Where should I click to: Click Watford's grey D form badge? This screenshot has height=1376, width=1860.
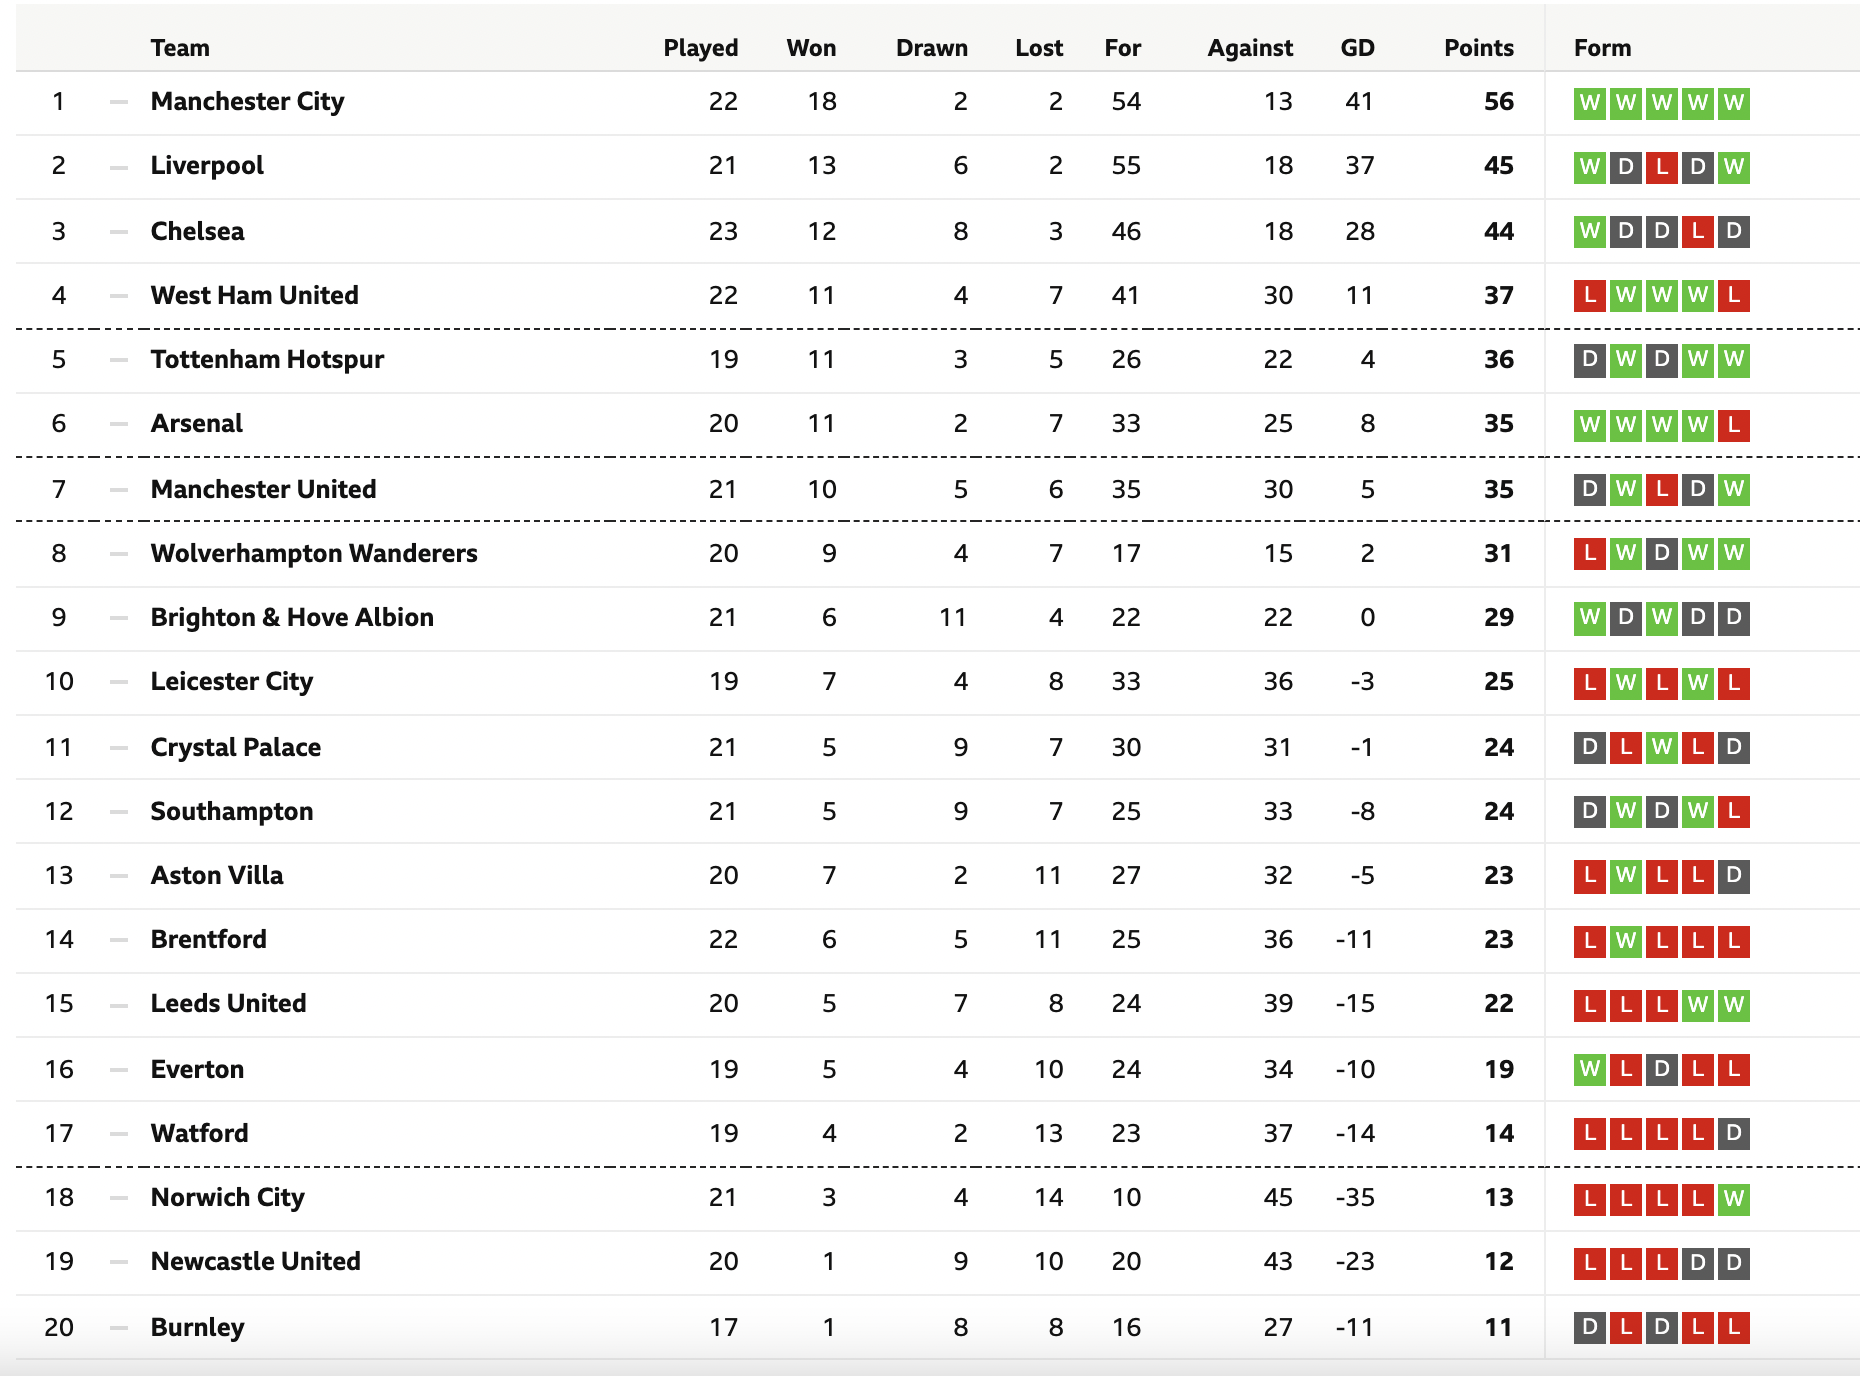click(1734, 1134)
